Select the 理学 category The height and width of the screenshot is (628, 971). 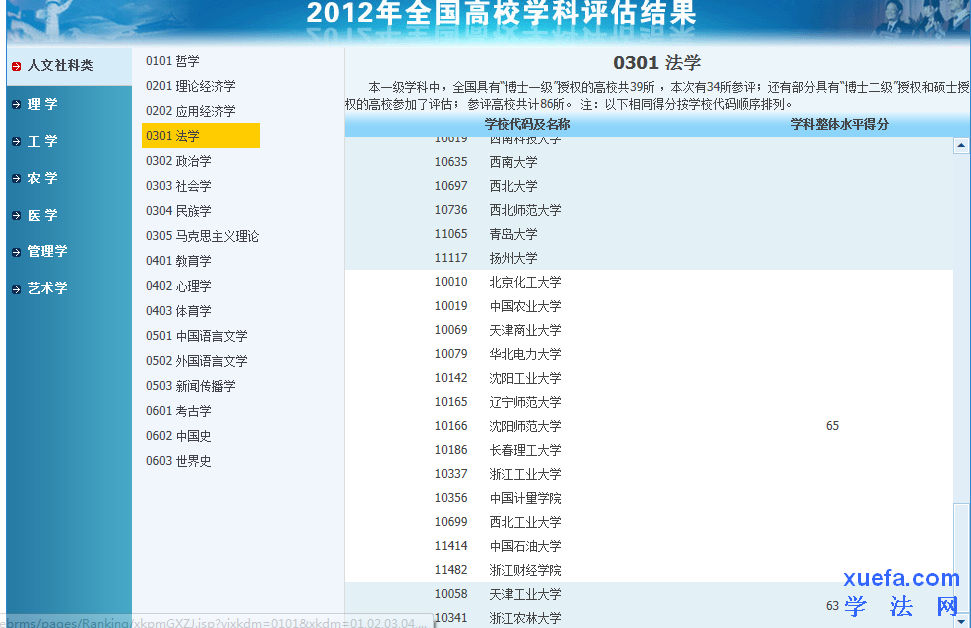[43, 104]
